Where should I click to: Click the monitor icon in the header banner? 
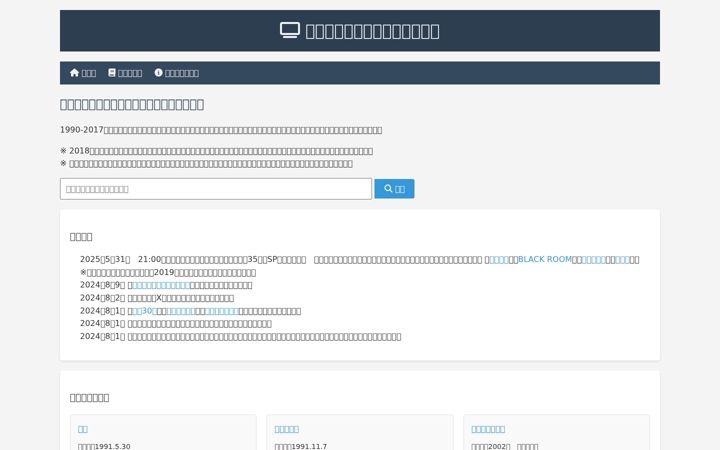tap(290, 30)
